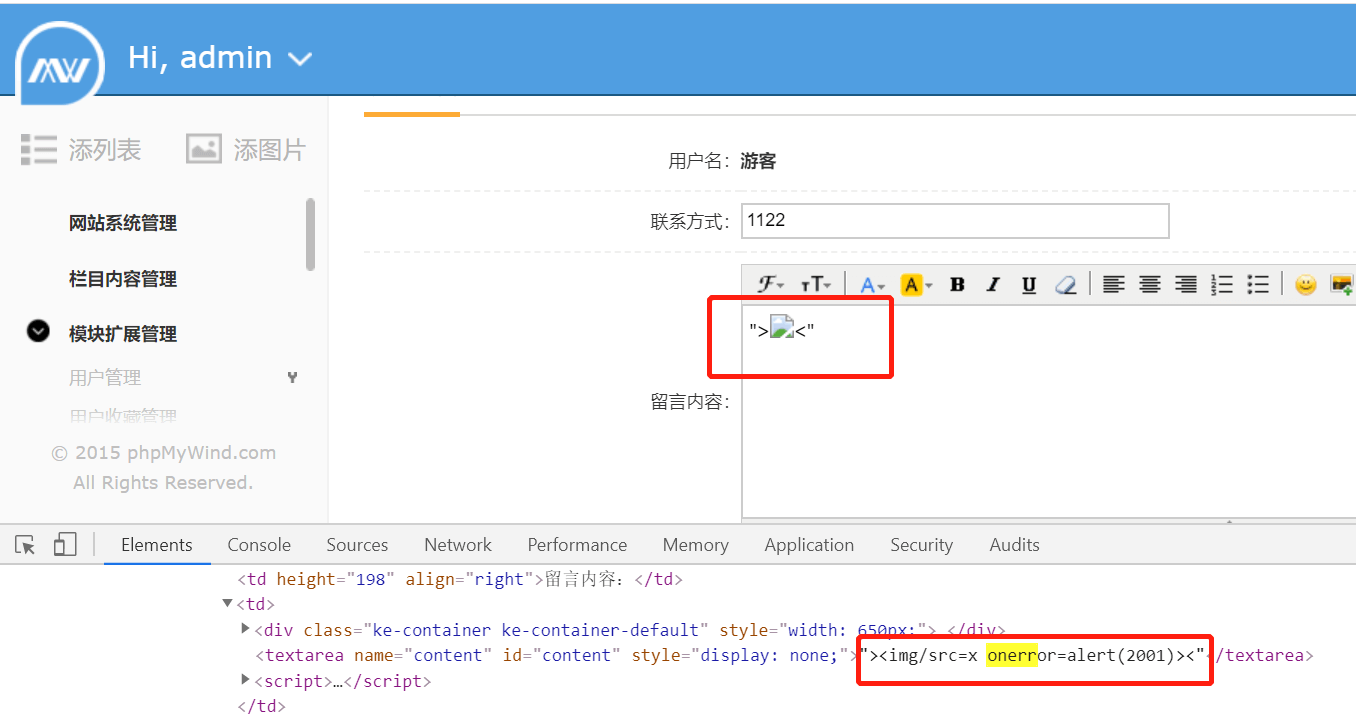The width and height of the screenshot is (1356, 724).
Task: Select the closing </td> DOM line
Action: coord(261,706)
